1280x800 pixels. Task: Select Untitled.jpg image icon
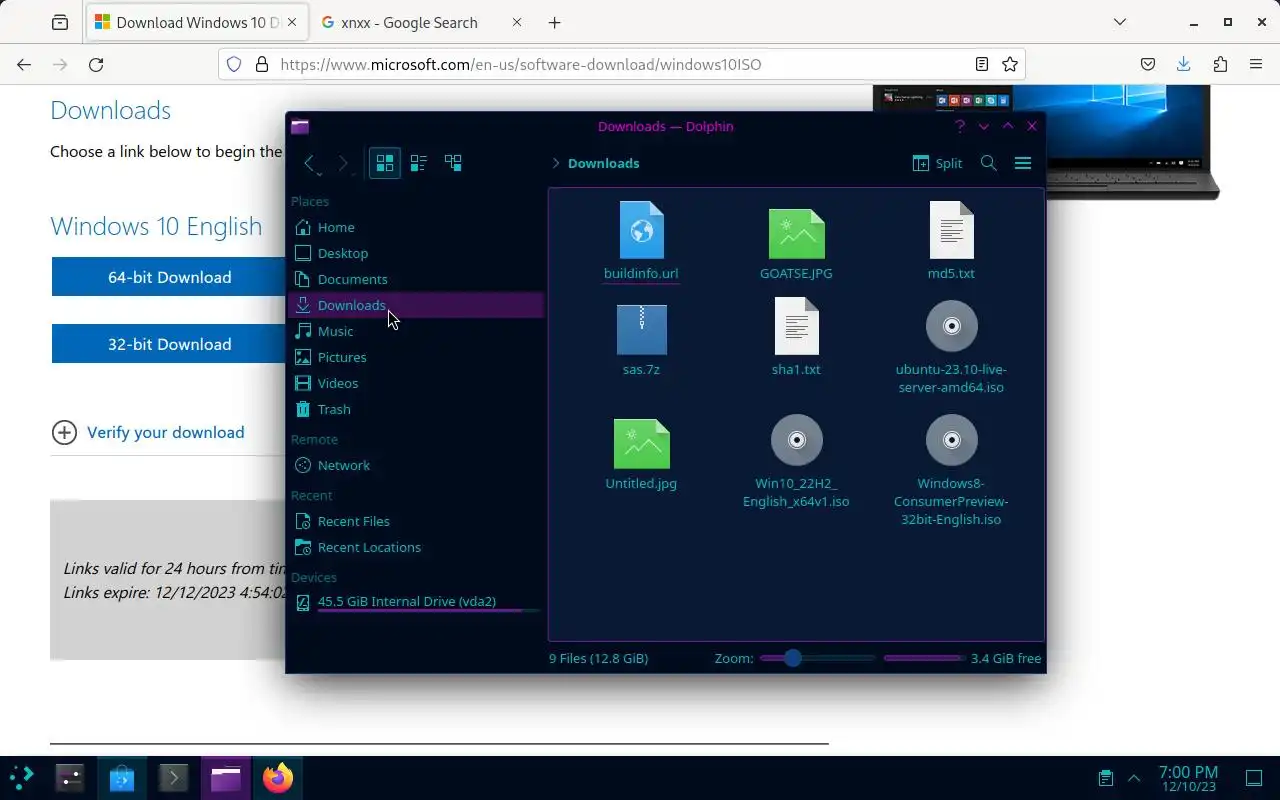(x=641, y=444)
